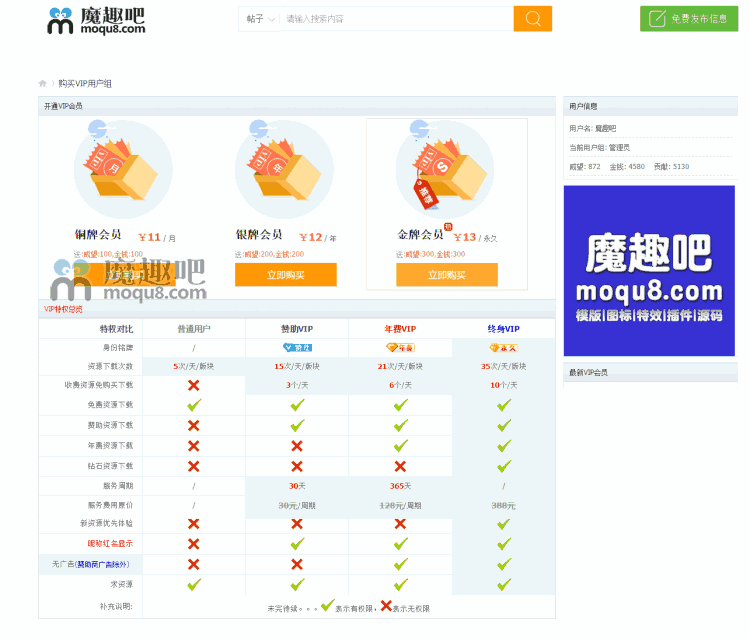
Task: Click the 年费 VIP diamond badge icon
Action: [x=400, y=348]
